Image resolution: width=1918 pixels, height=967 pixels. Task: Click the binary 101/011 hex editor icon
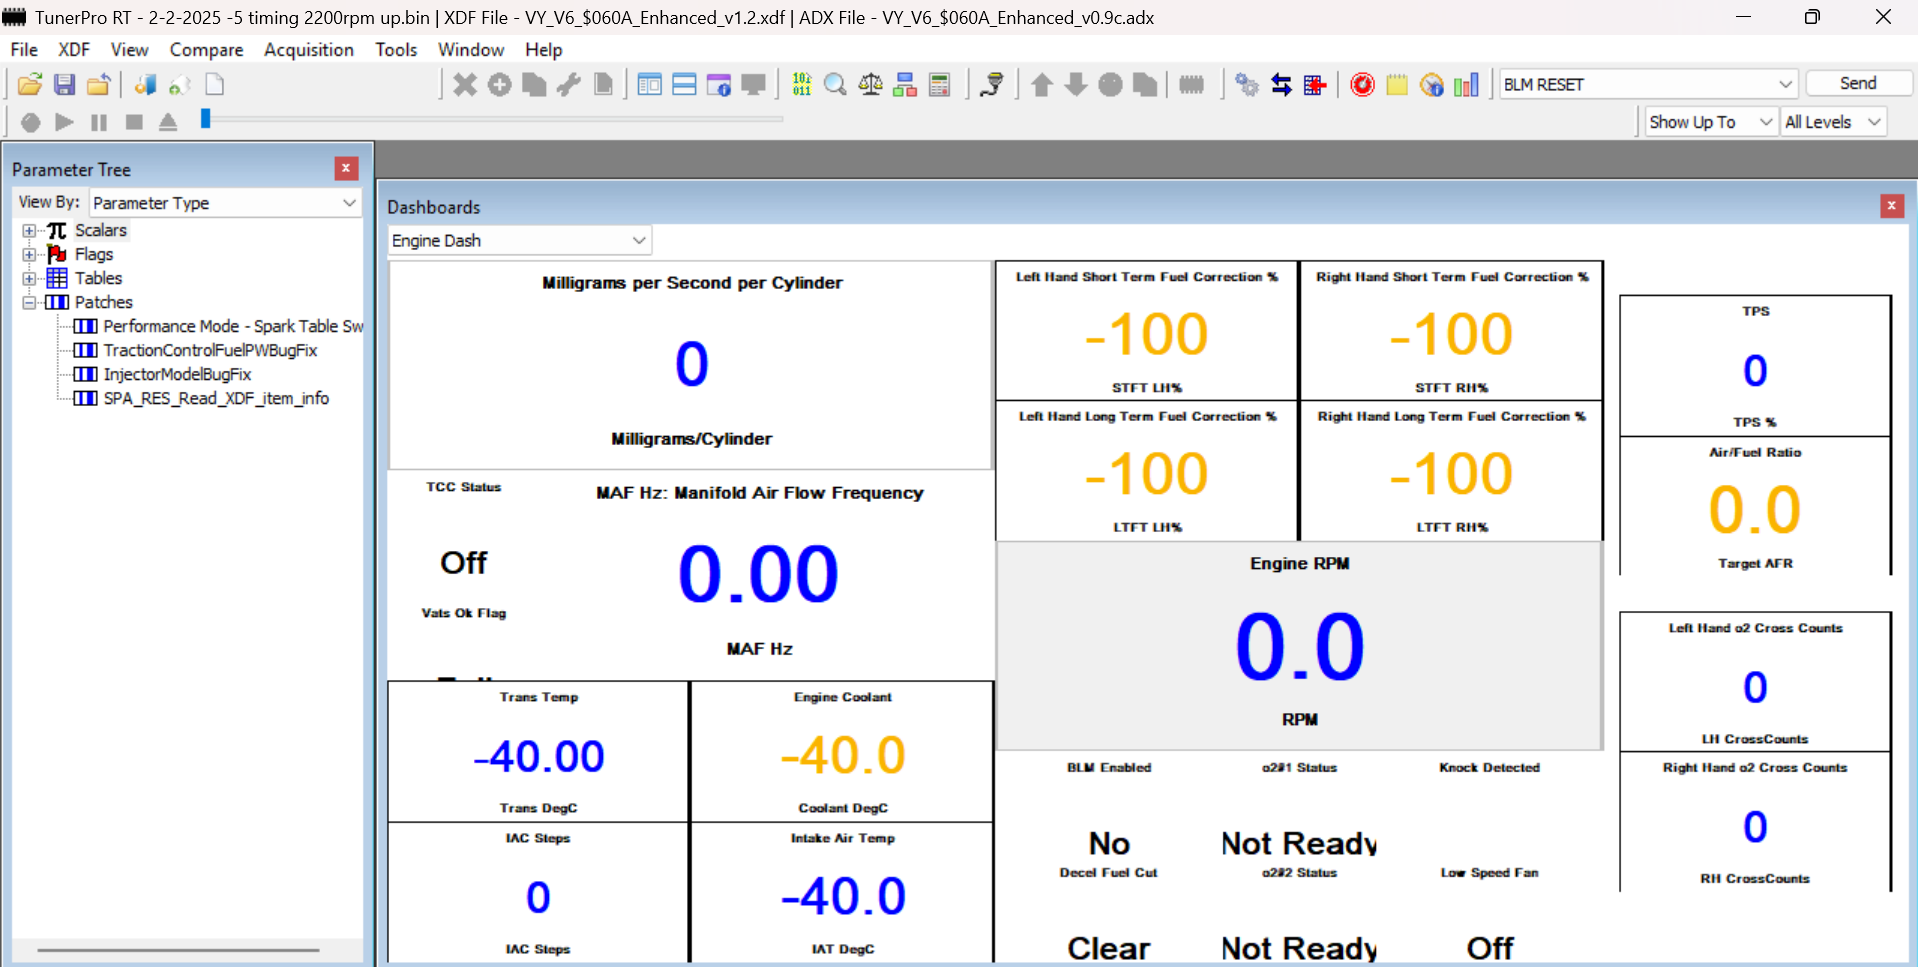tap(801, 85)
